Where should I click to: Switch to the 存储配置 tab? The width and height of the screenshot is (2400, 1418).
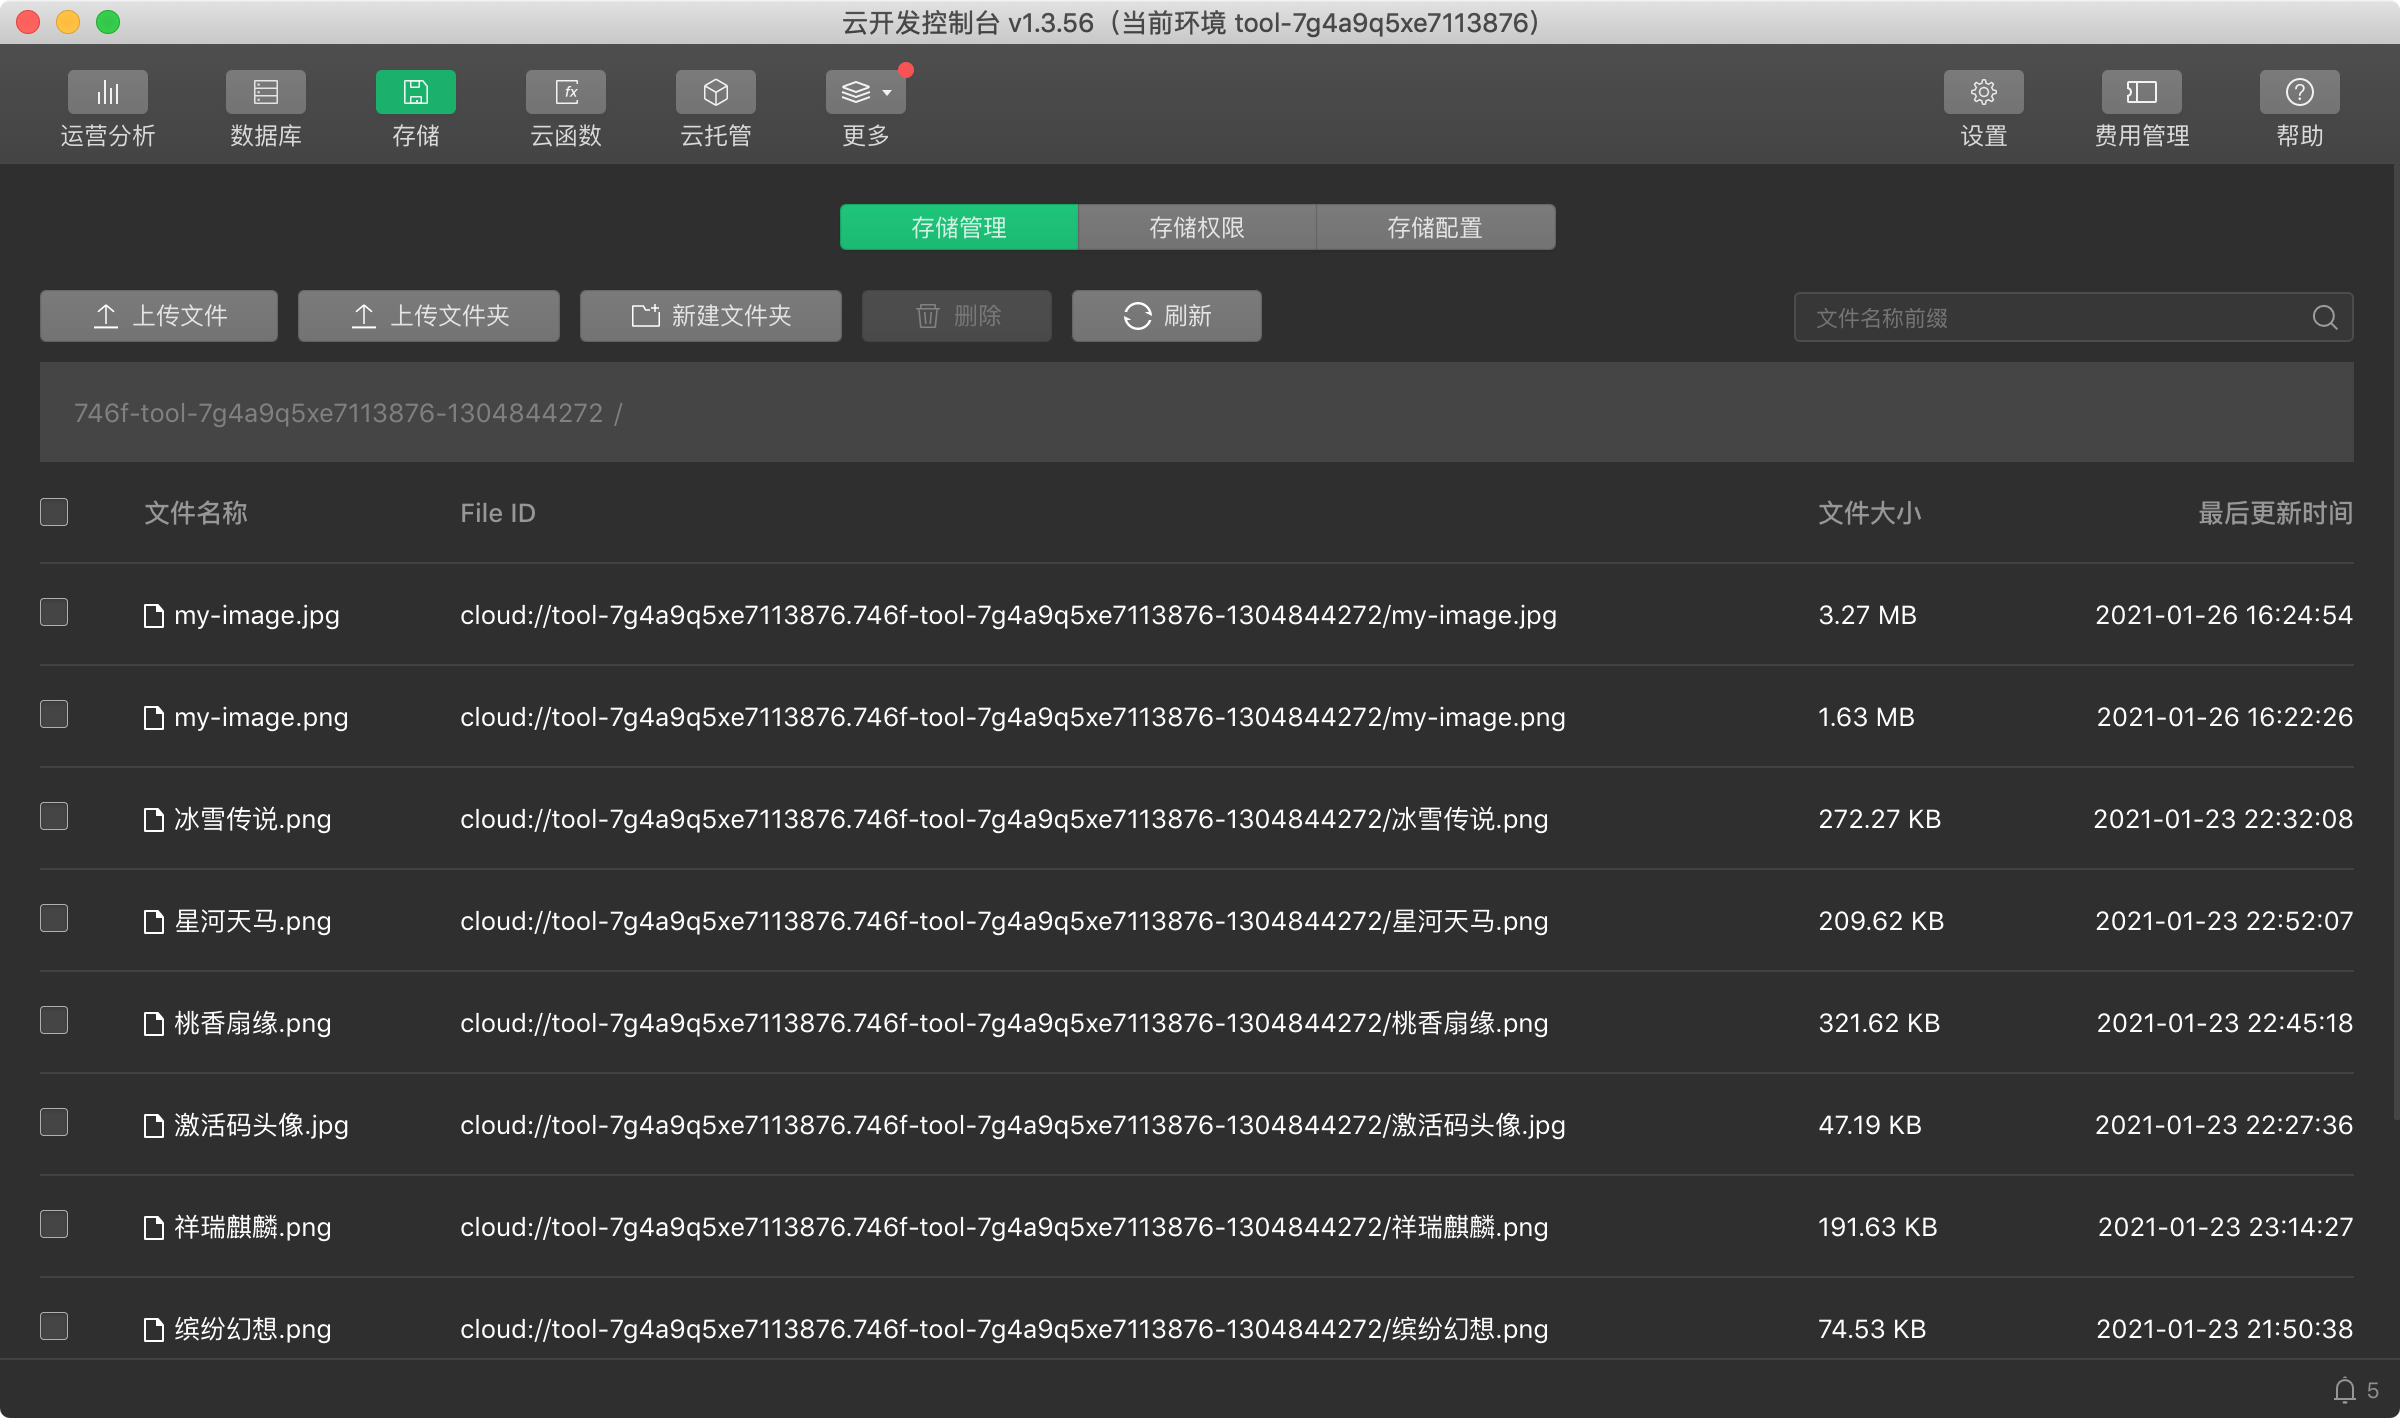(1434, 228)
